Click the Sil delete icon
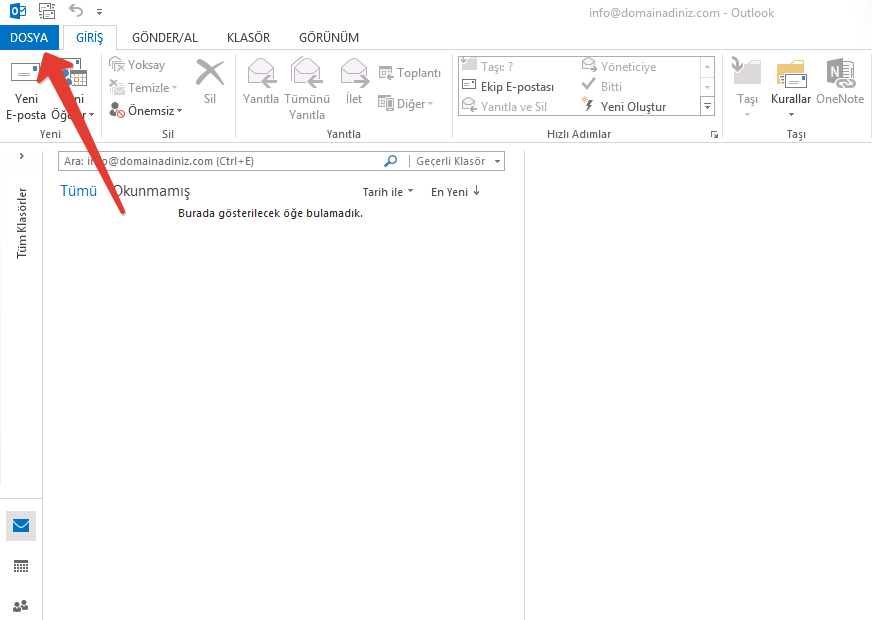The height and width of the screenshot is (620, 872). (209, 76)
